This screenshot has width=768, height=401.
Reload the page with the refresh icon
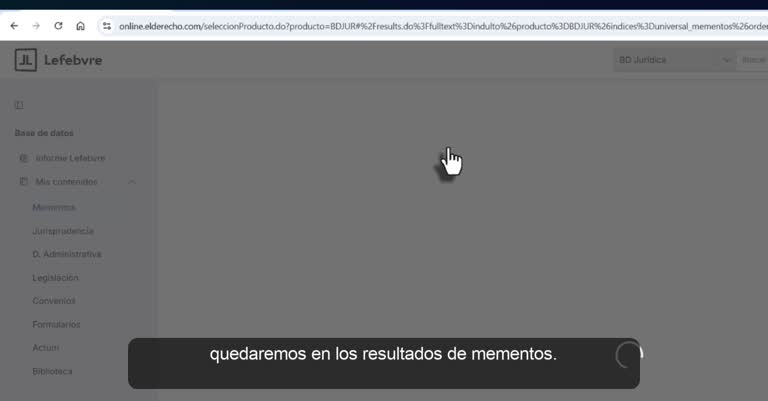58,26
